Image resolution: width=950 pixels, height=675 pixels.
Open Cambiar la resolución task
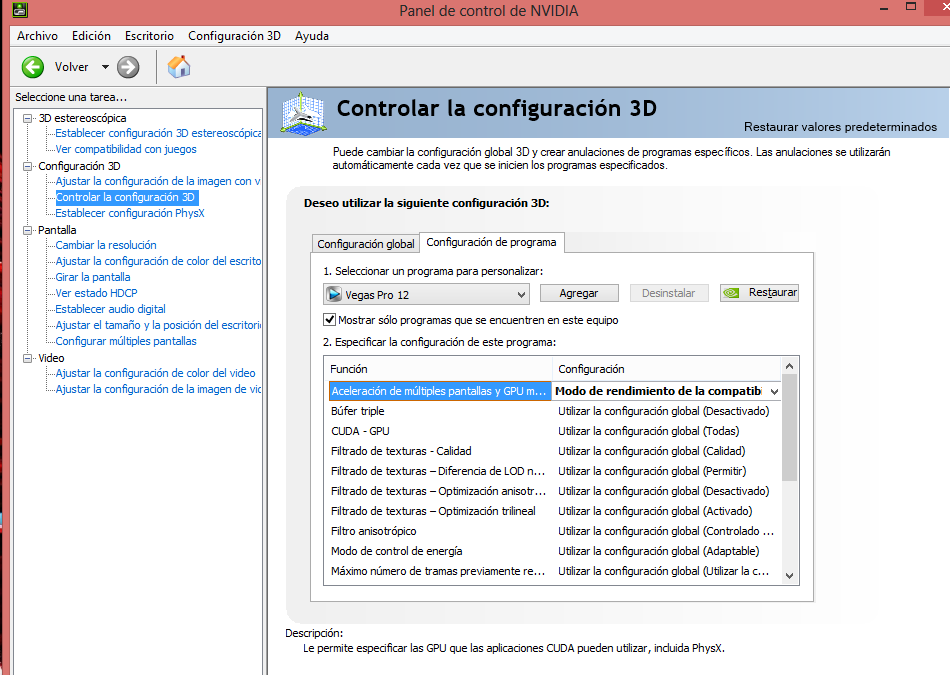[106, 245]
